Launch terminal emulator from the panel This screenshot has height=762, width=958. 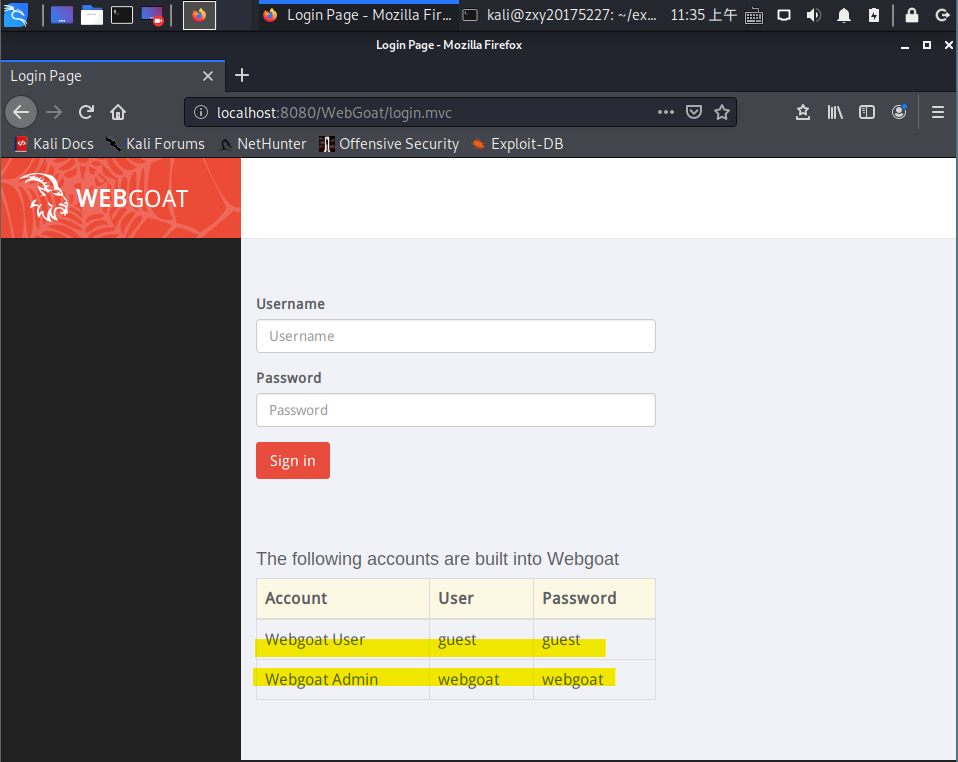pyautogui.click(x=122, y=15)
